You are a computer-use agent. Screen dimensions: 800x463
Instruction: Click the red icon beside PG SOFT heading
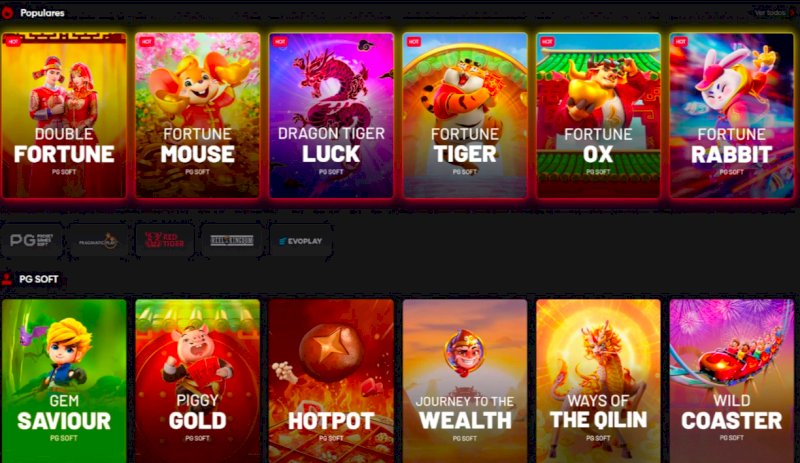tap(7, 279)
